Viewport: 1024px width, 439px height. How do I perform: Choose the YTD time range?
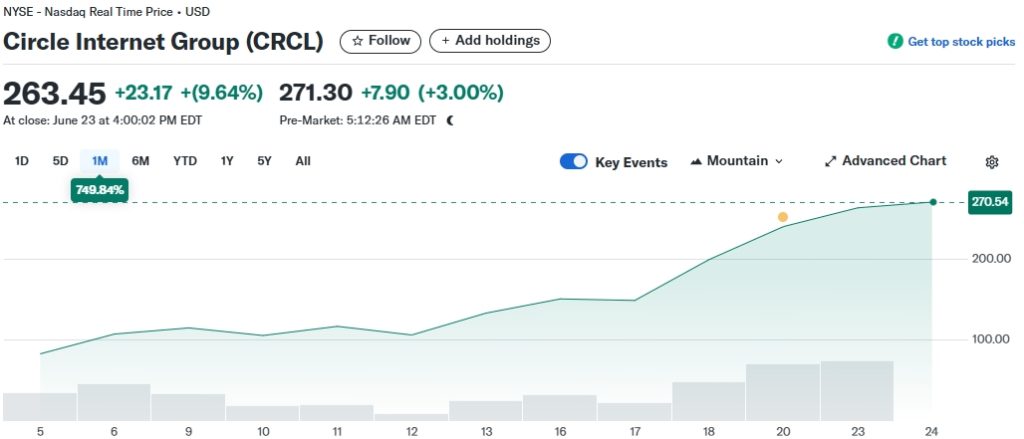point(185,161)
